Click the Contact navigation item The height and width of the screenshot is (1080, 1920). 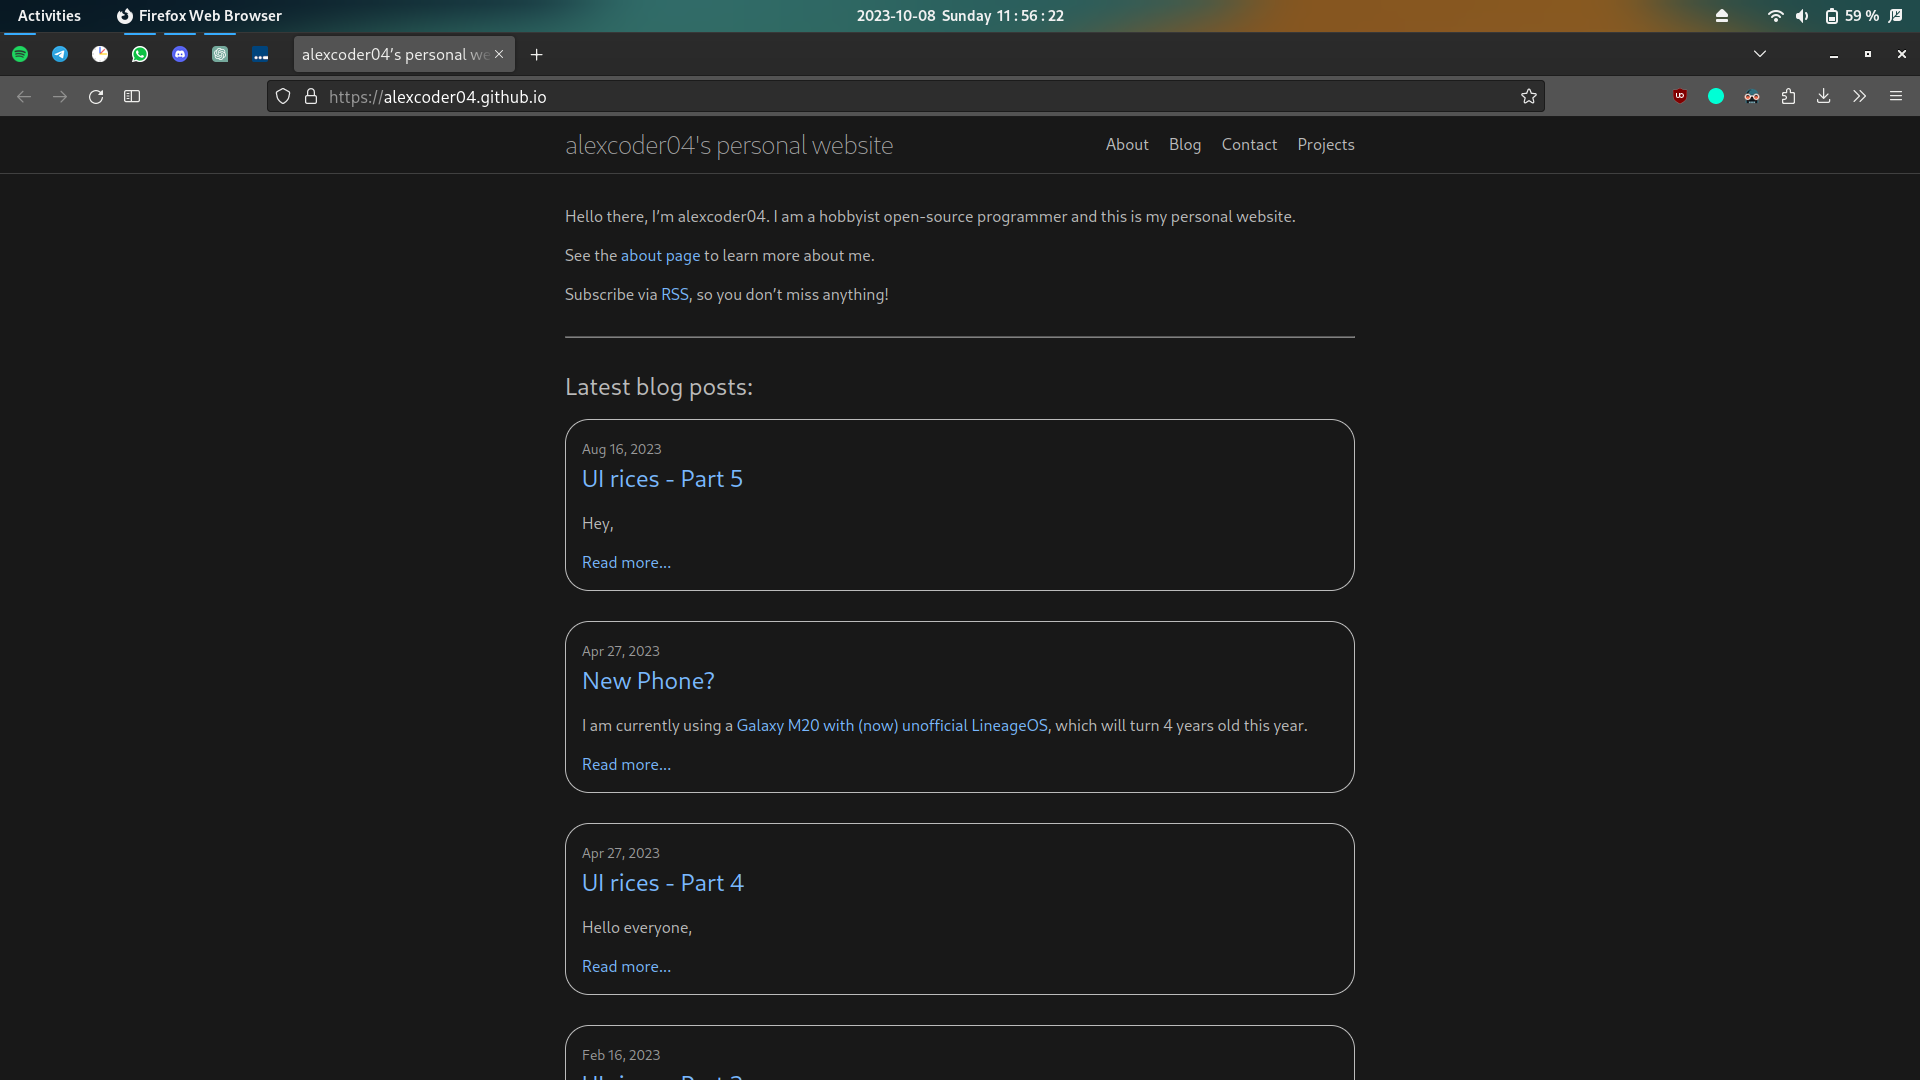[x=1249, y=144]
